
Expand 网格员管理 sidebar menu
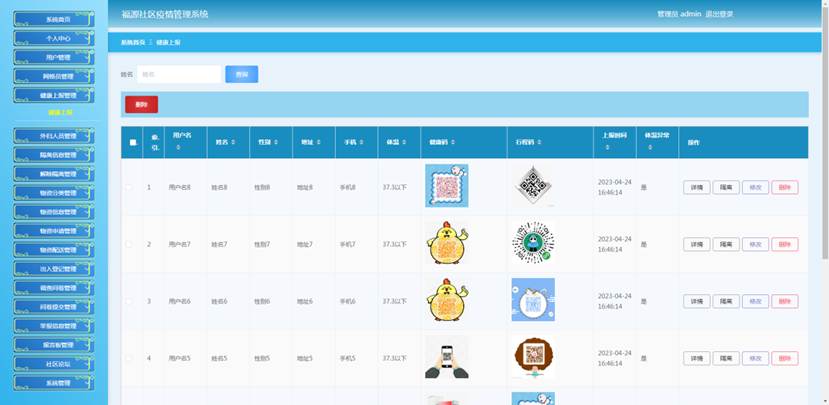click(x=54, y=76)
